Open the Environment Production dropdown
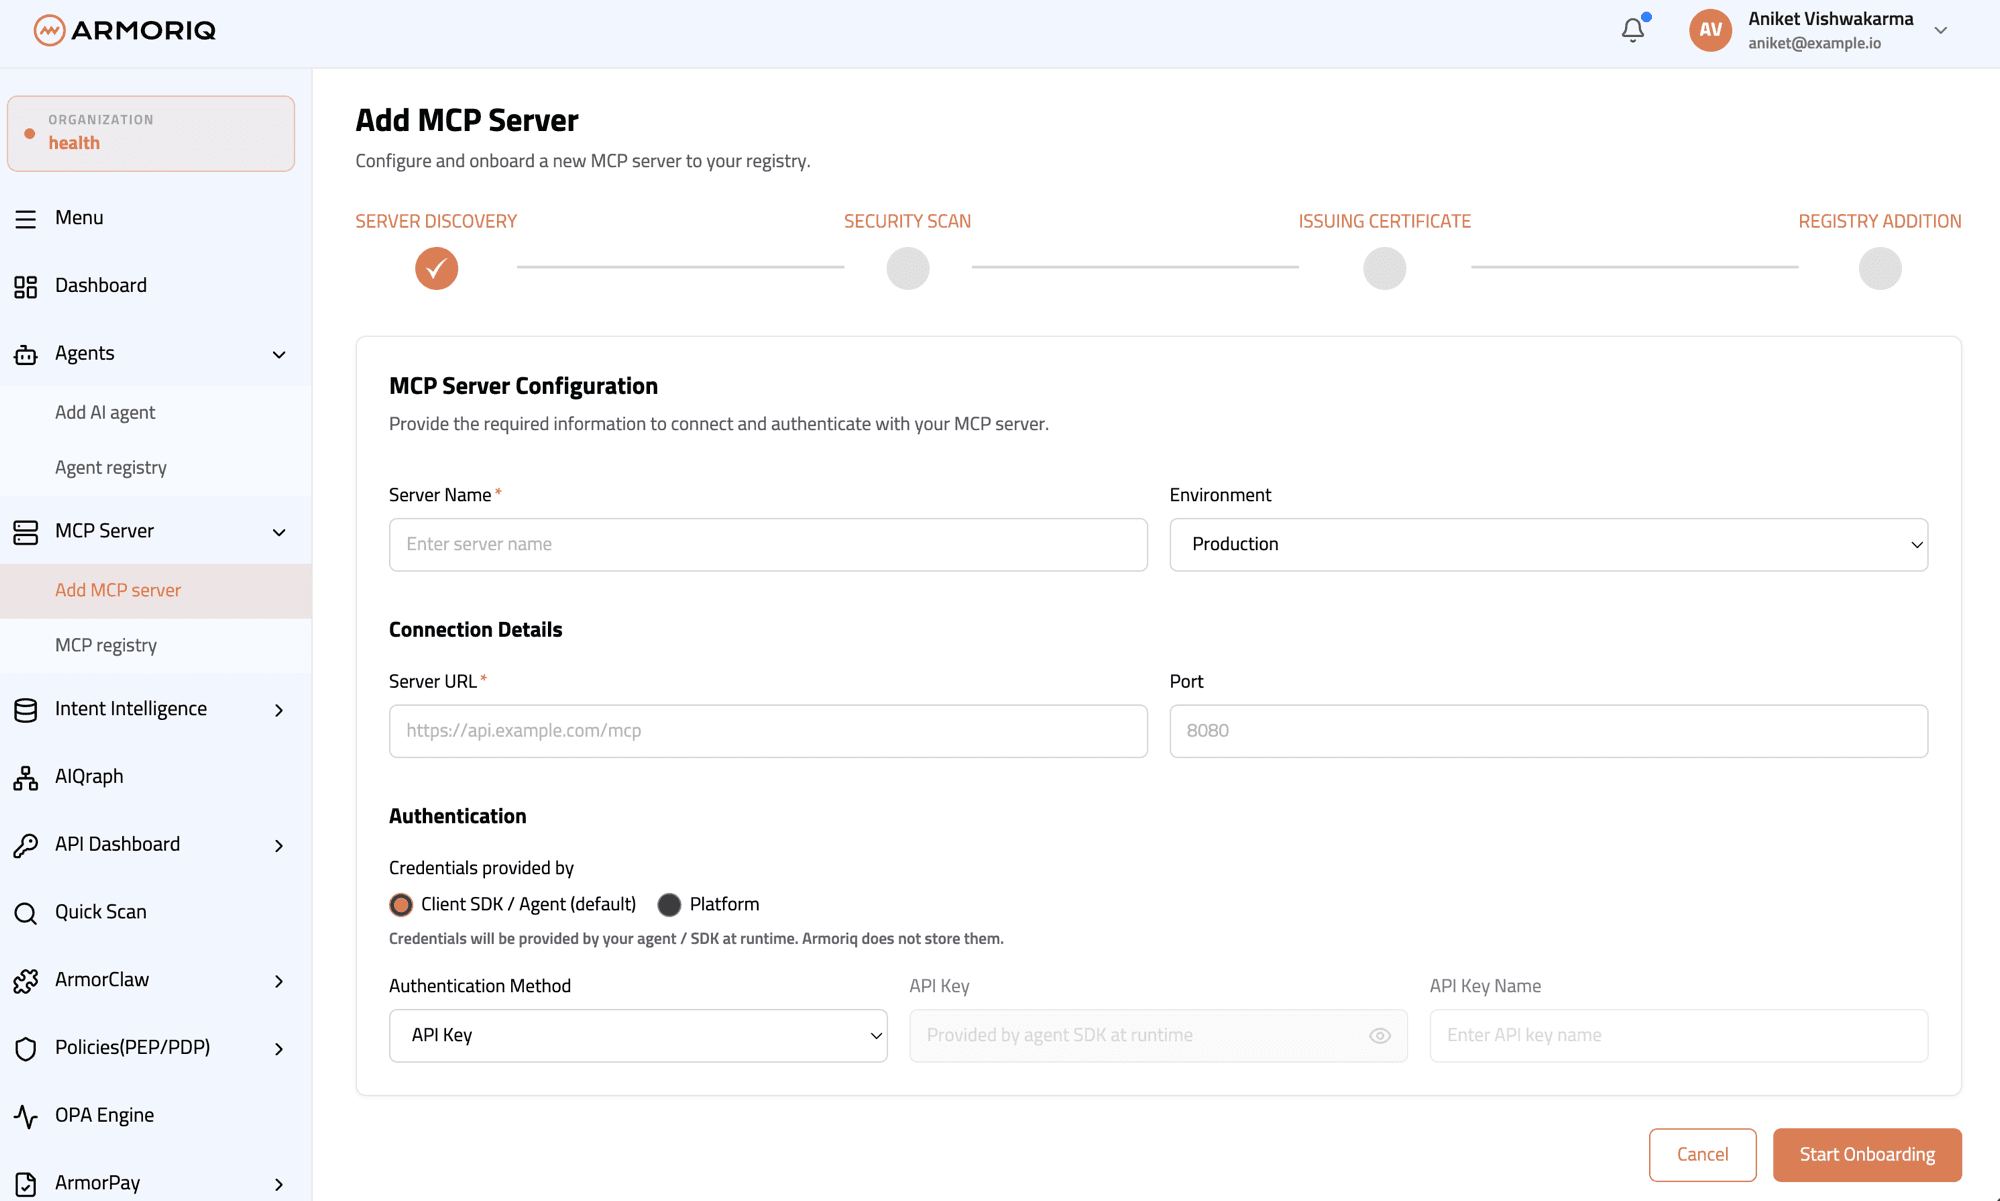Viewport: 2000px width, 1201px height. tap(1548, 544)
